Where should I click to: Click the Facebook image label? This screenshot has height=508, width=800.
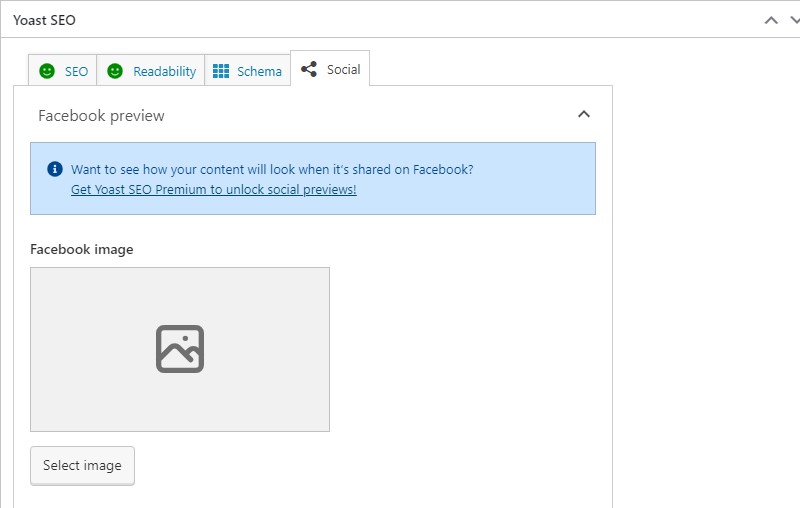pos(82,249)
